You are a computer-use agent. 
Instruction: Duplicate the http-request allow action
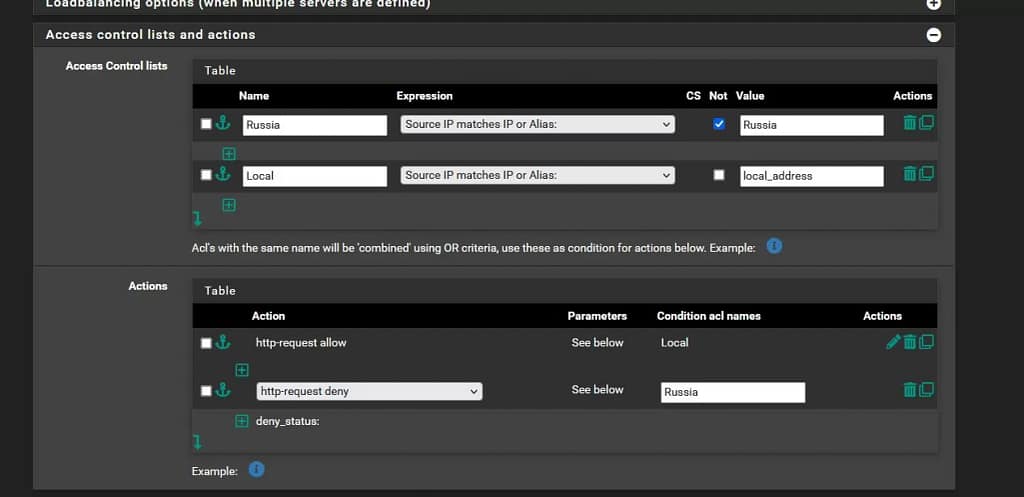926,342
